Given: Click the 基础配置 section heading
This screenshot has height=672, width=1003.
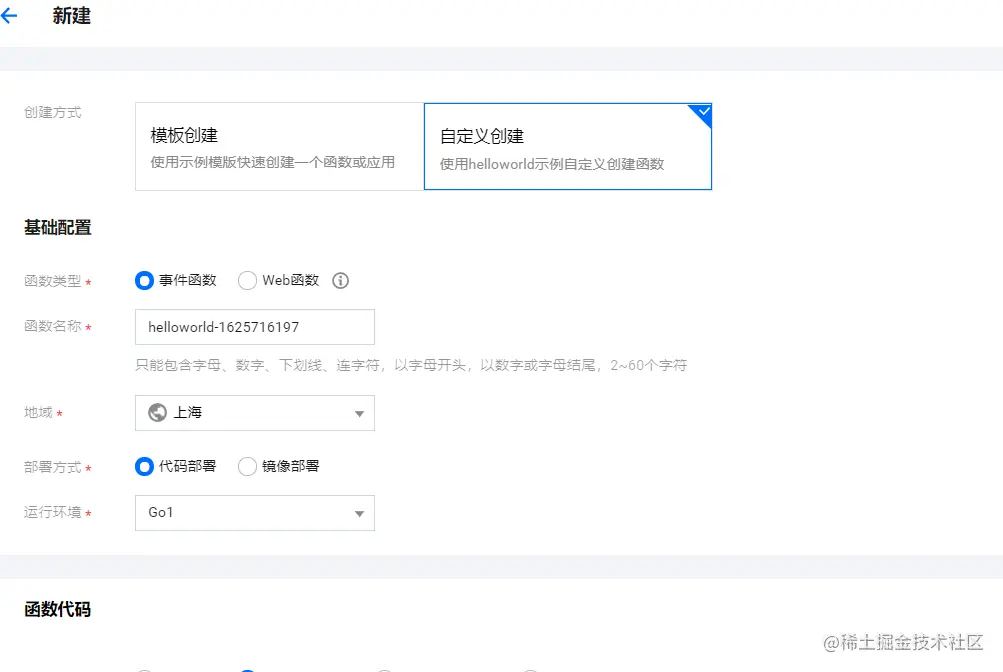Looking at the screenshot, I should 58,228.
